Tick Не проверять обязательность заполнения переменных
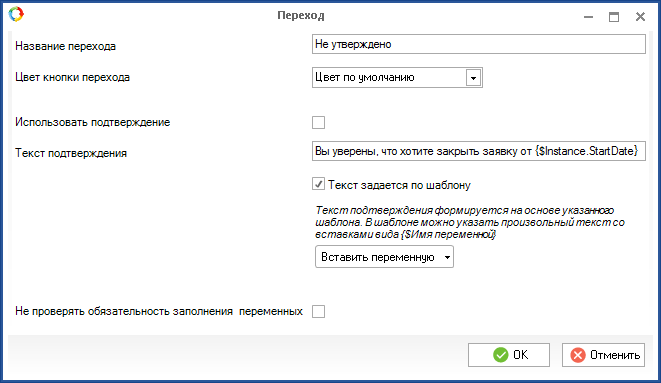 pos(318,311)
